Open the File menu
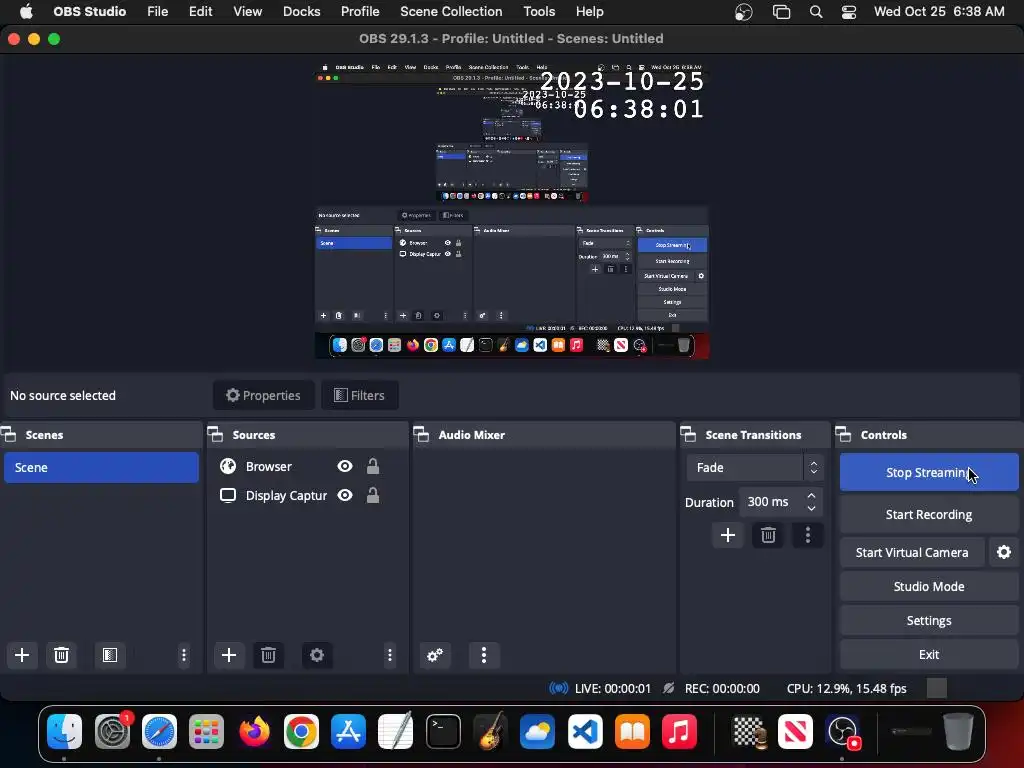The width and height of the screenshot is (1024, 768). tap(157, 12)
